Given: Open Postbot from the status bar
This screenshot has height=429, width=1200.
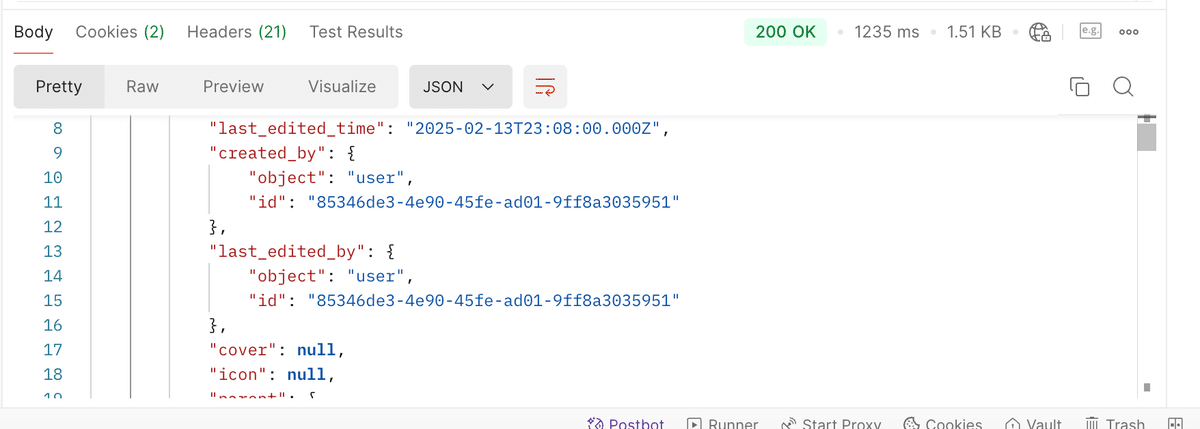Looking at the screenshot, I should point(625,423).
